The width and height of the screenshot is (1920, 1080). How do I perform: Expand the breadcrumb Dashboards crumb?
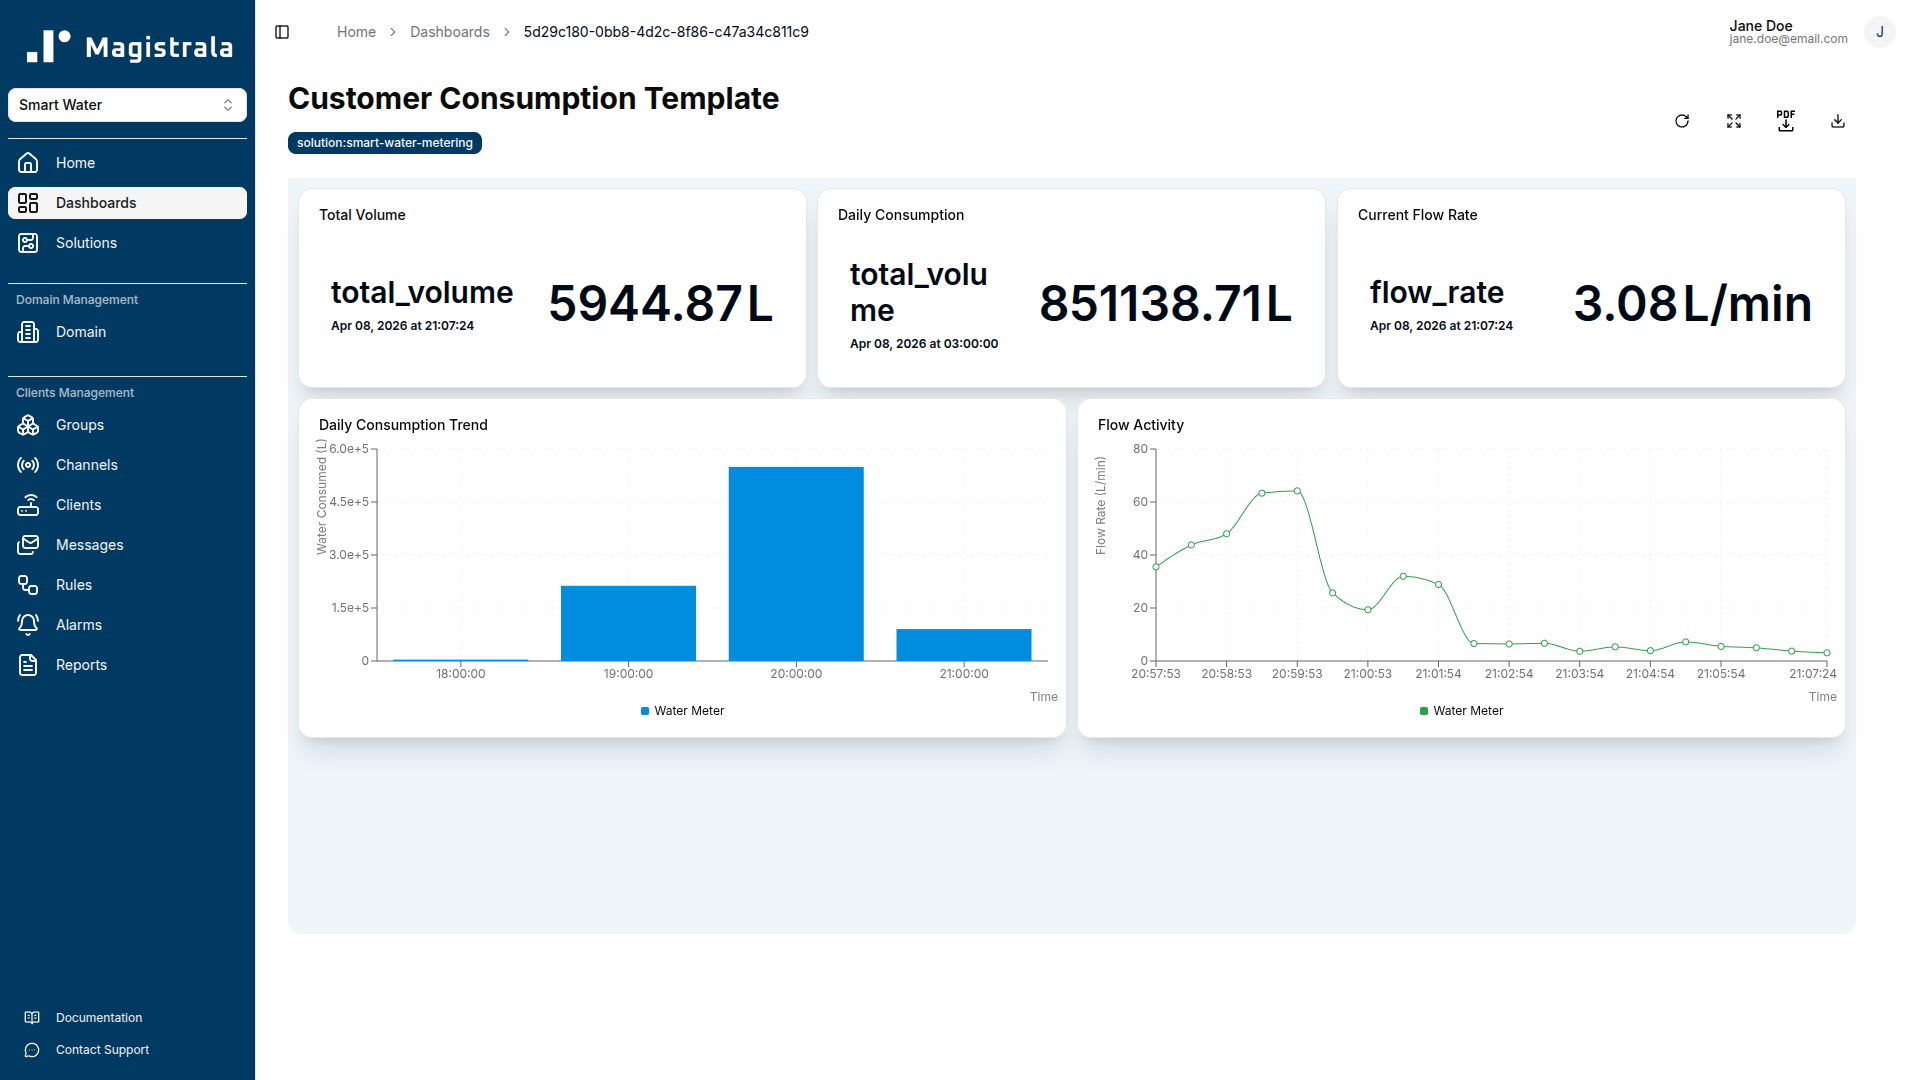tap(449, 31)
